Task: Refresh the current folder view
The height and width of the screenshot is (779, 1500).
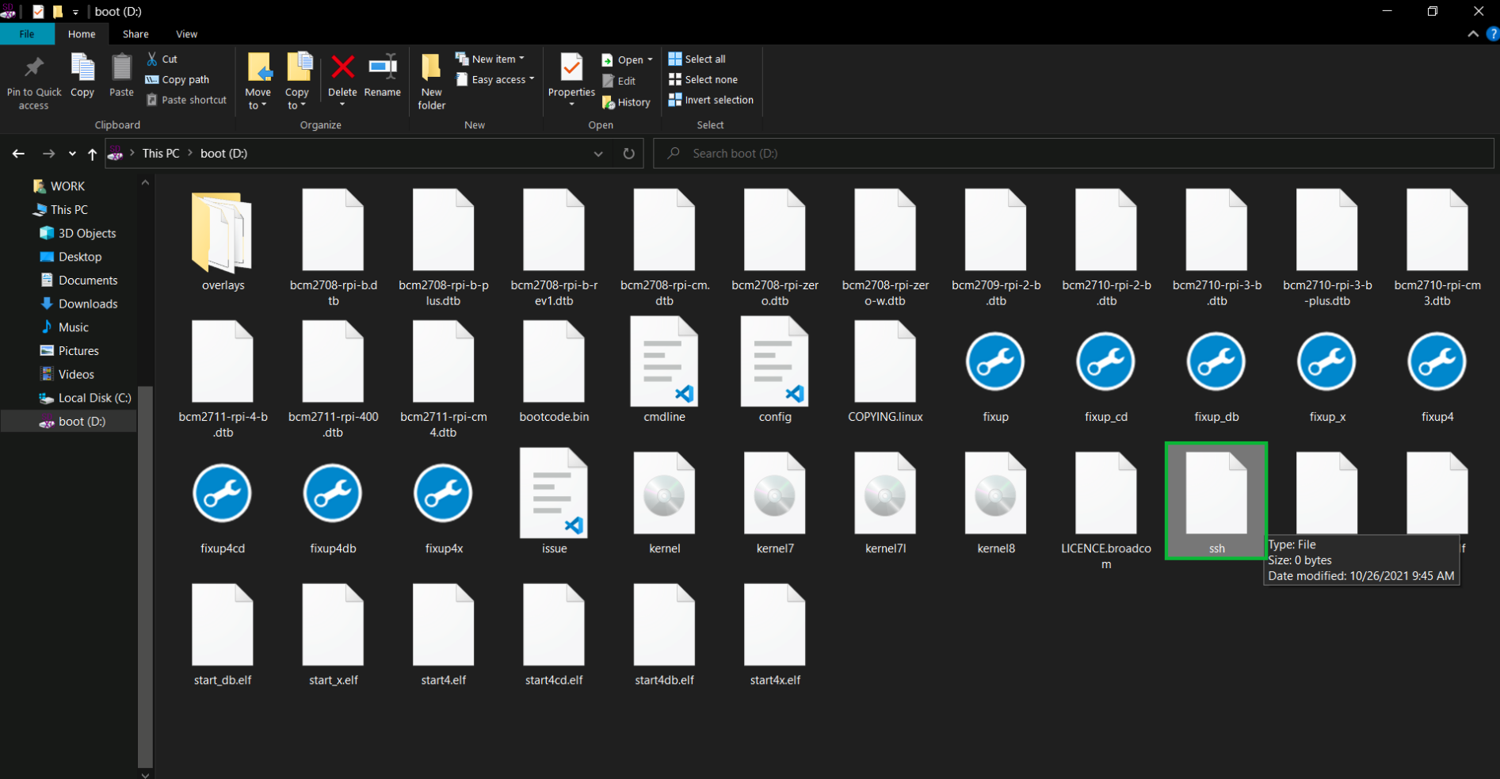Action: pos(628,154)
